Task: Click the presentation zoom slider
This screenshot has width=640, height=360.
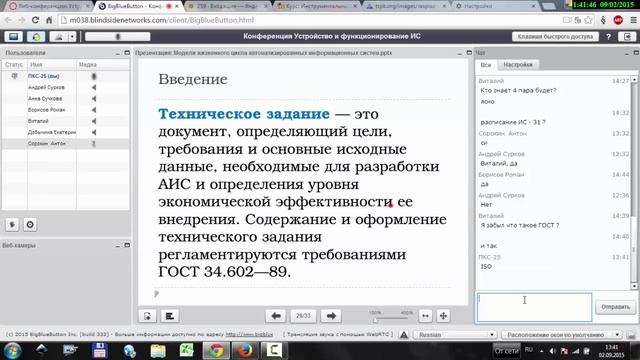Action: pos(391,318)
